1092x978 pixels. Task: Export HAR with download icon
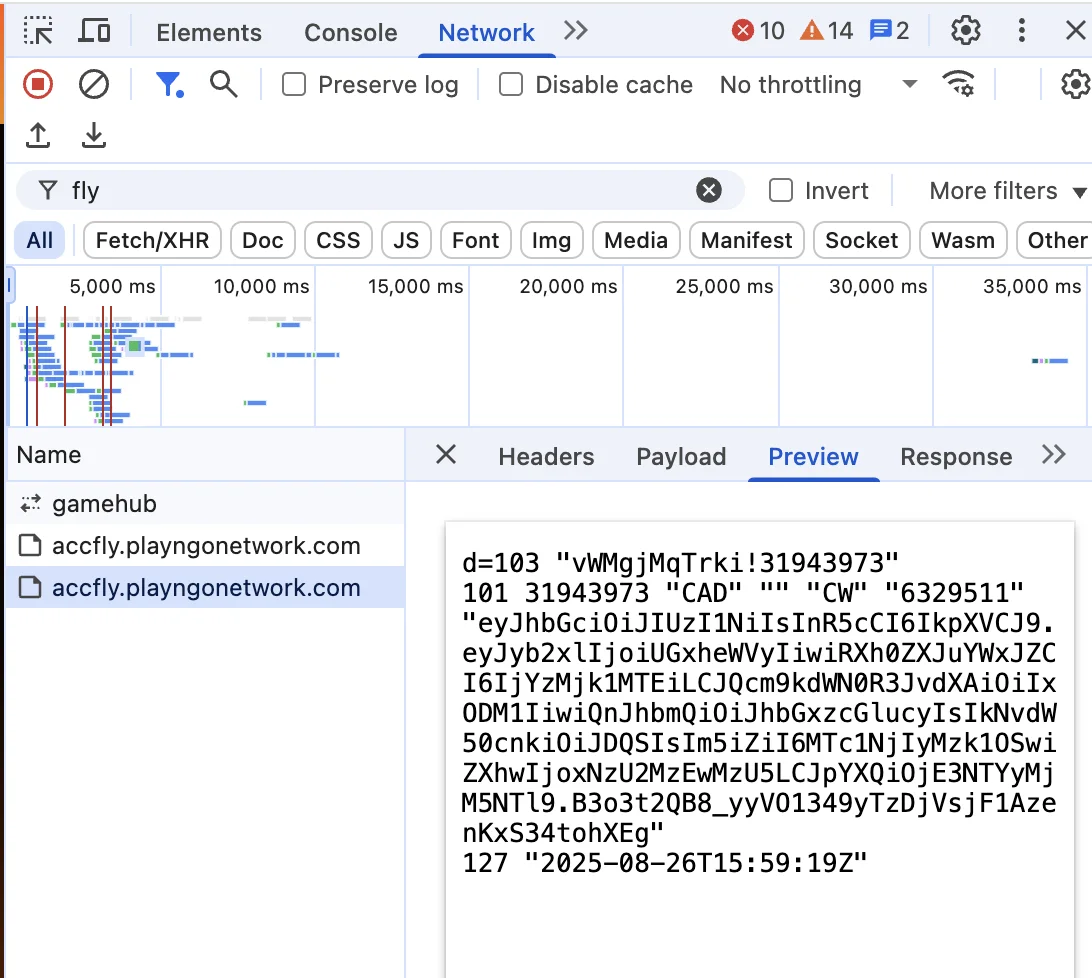pos(93,135)
